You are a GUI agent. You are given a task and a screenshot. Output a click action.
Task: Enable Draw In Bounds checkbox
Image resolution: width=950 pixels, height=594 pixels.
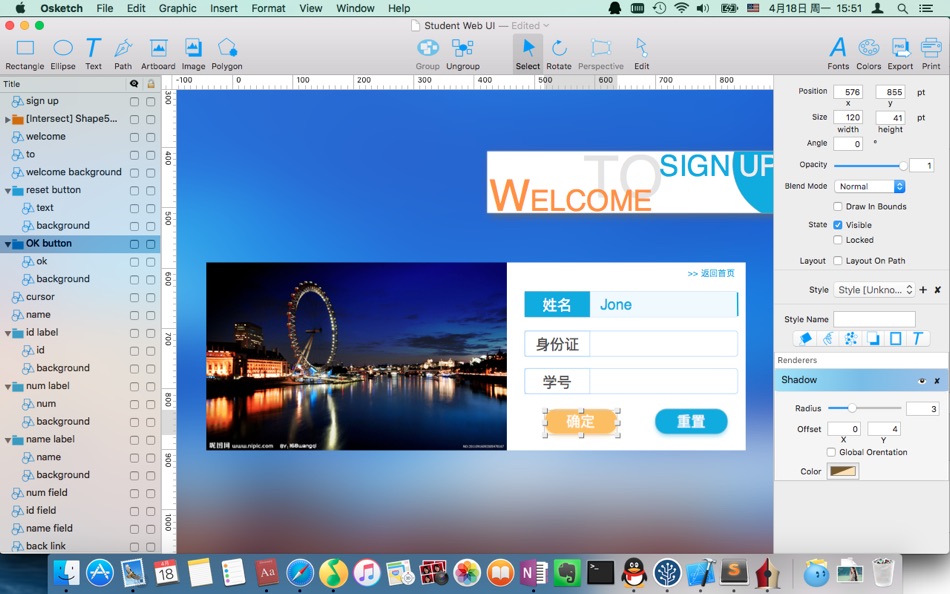point(838,207)
